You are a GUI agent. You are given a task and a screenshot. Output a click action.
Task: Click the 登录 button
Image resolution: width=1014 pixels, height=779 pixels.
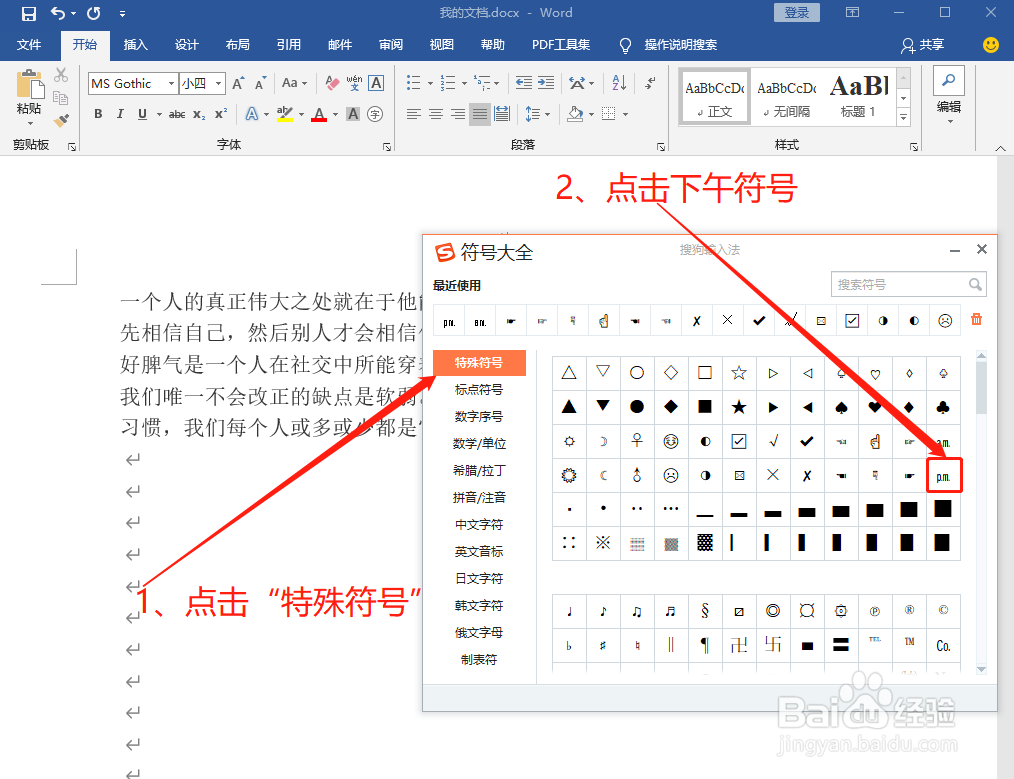[796, 12]
